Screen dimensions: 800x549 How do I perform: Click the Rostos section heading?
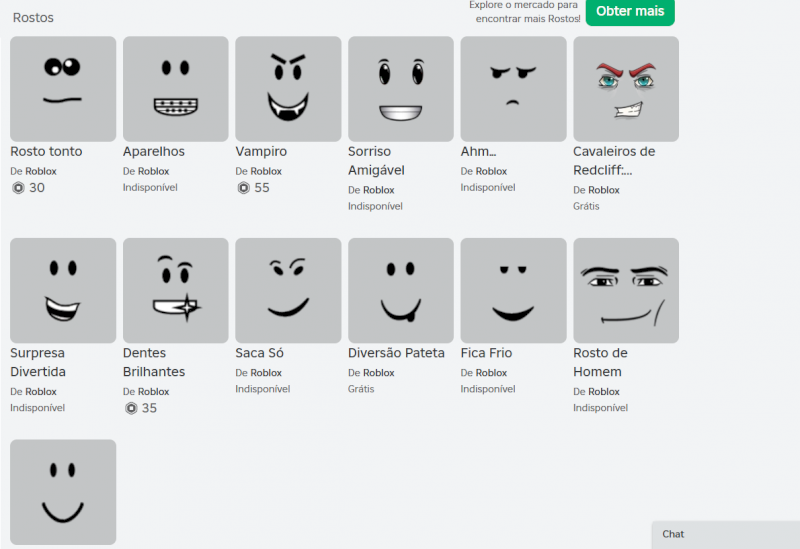33,18
